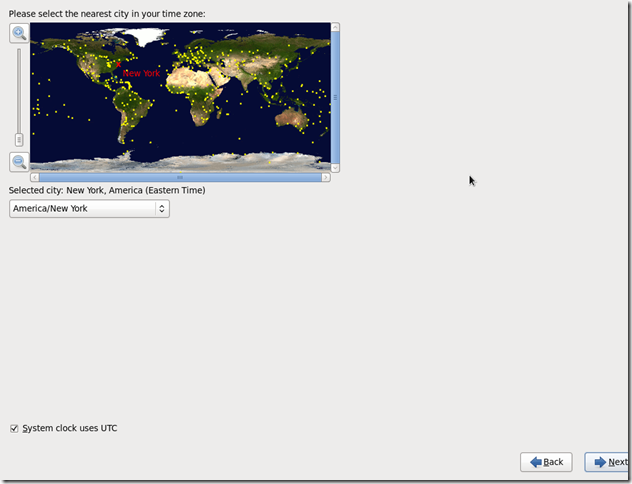
Task: Click the red New York text on map
Action: pos(141,73)
